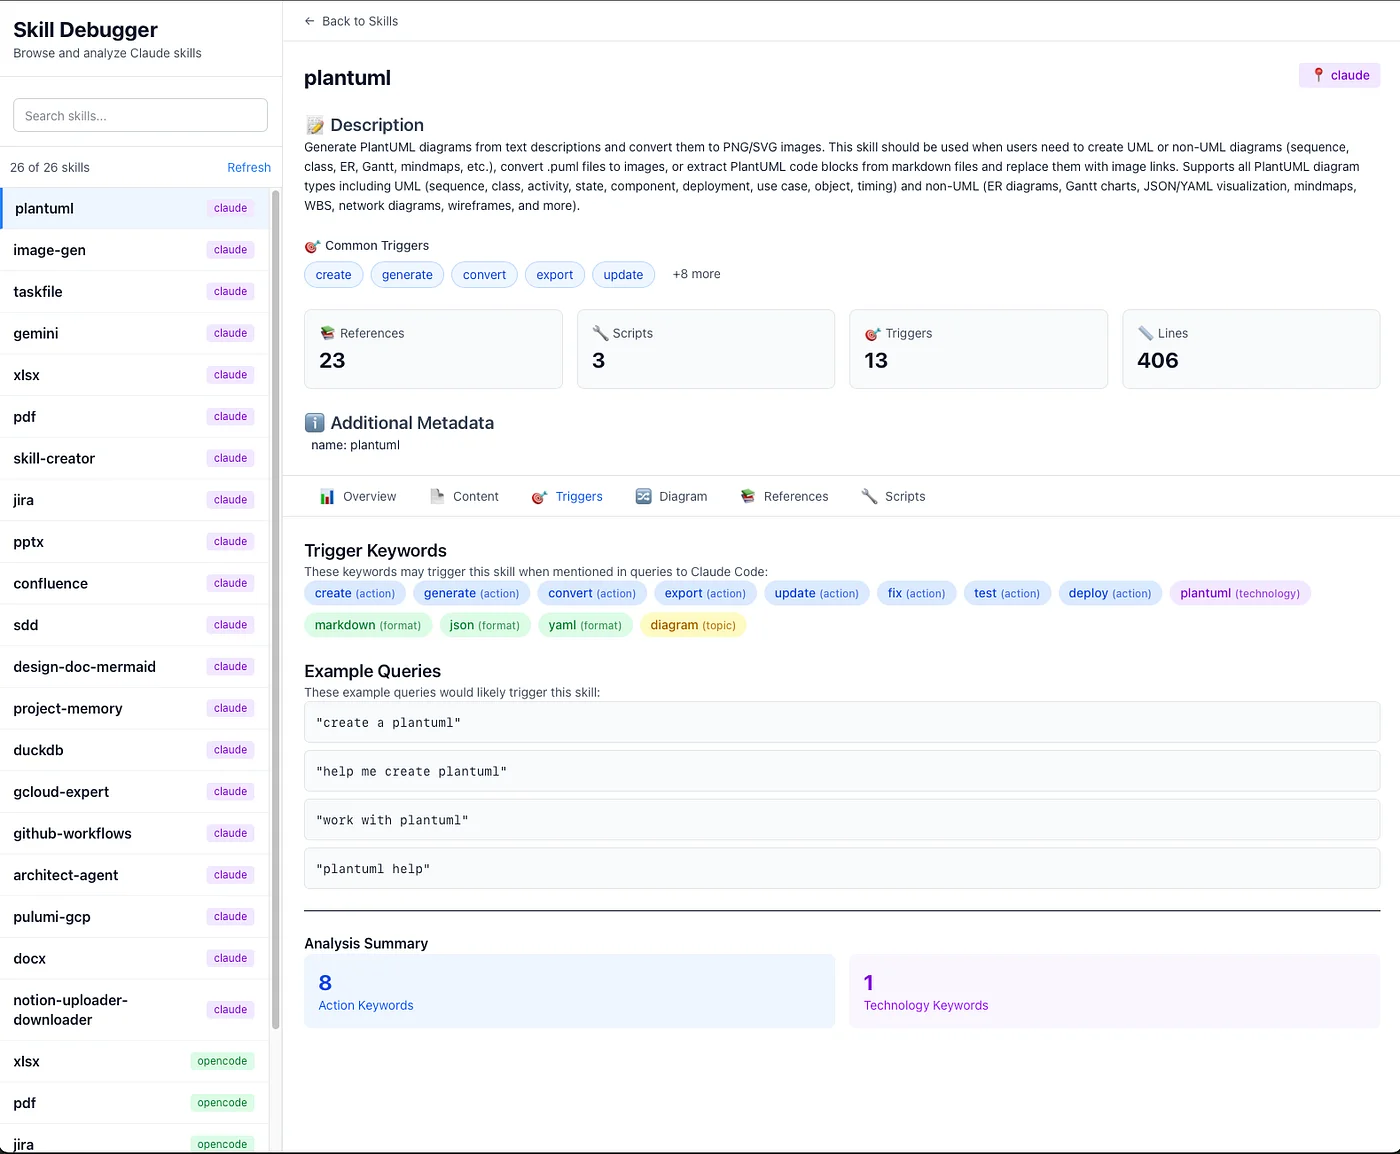1400x1154 pixels.
Task: Click Back to Skills
Action: 351,20
